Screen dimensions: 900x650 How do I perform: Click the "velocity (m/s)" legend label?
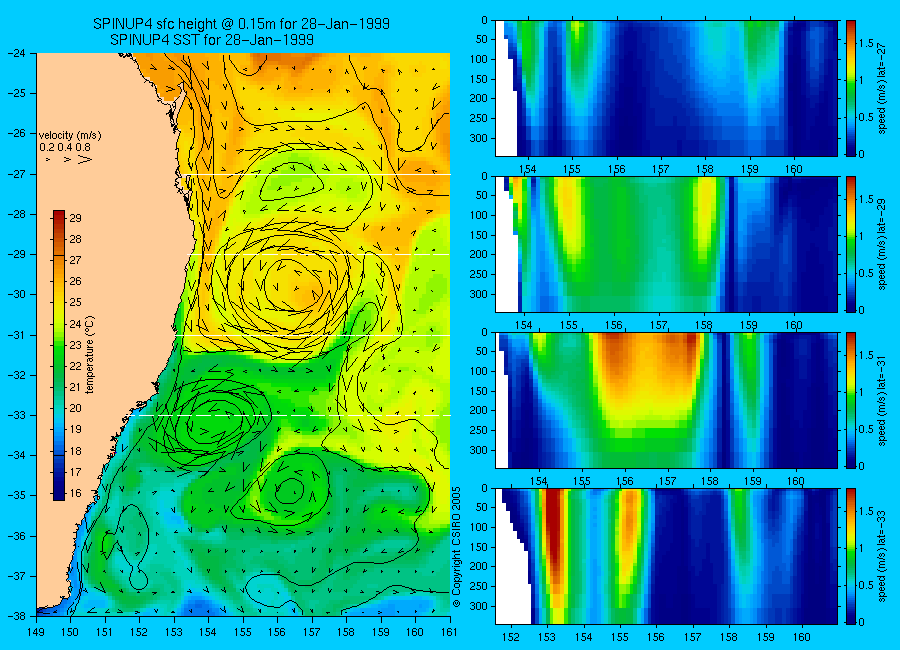pyautogui.click(x=70, y=136)
